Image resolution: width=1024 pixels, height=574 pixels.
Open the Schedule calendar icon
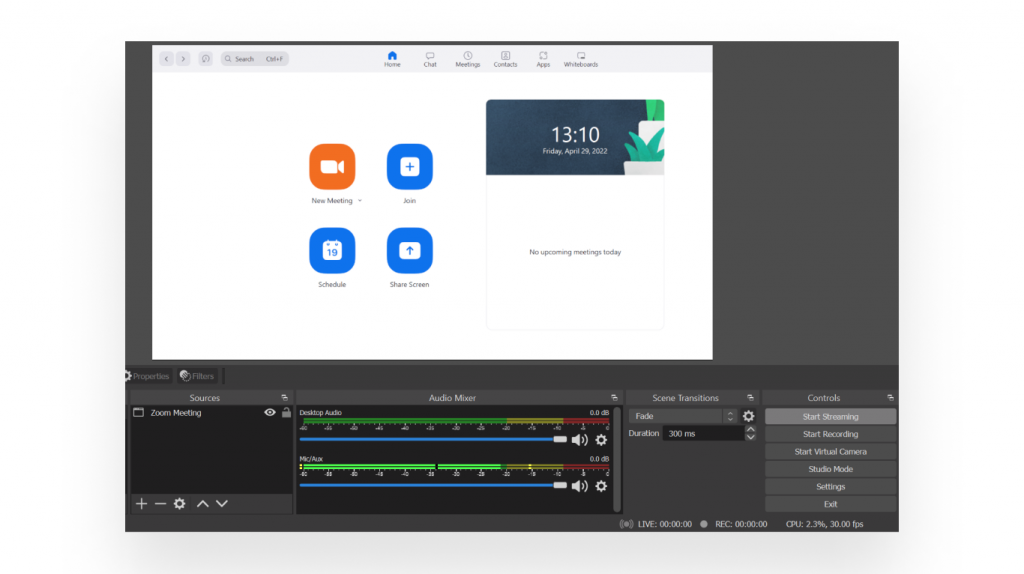point(332,250)
